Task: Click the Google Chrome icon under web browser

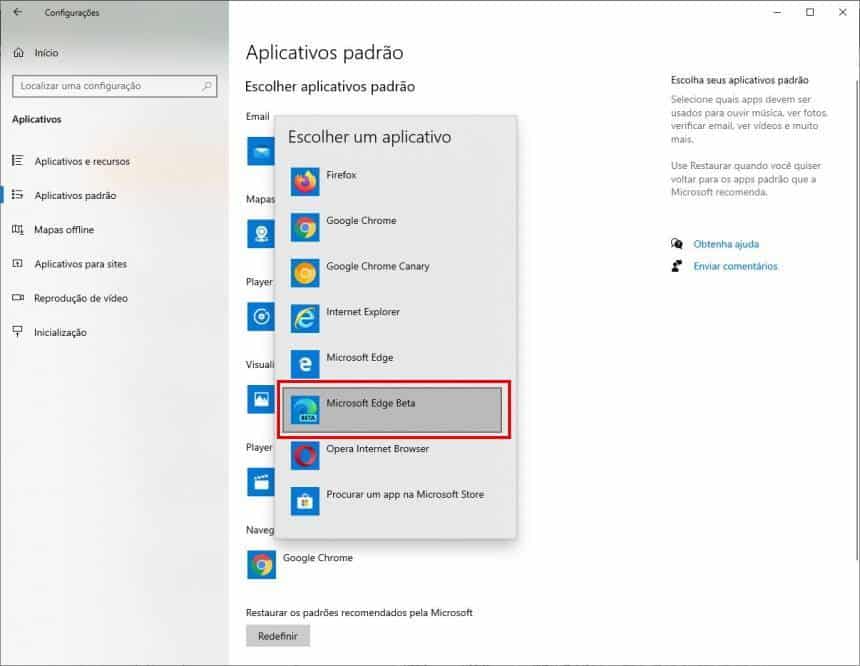Action: (x=262, y=565)
